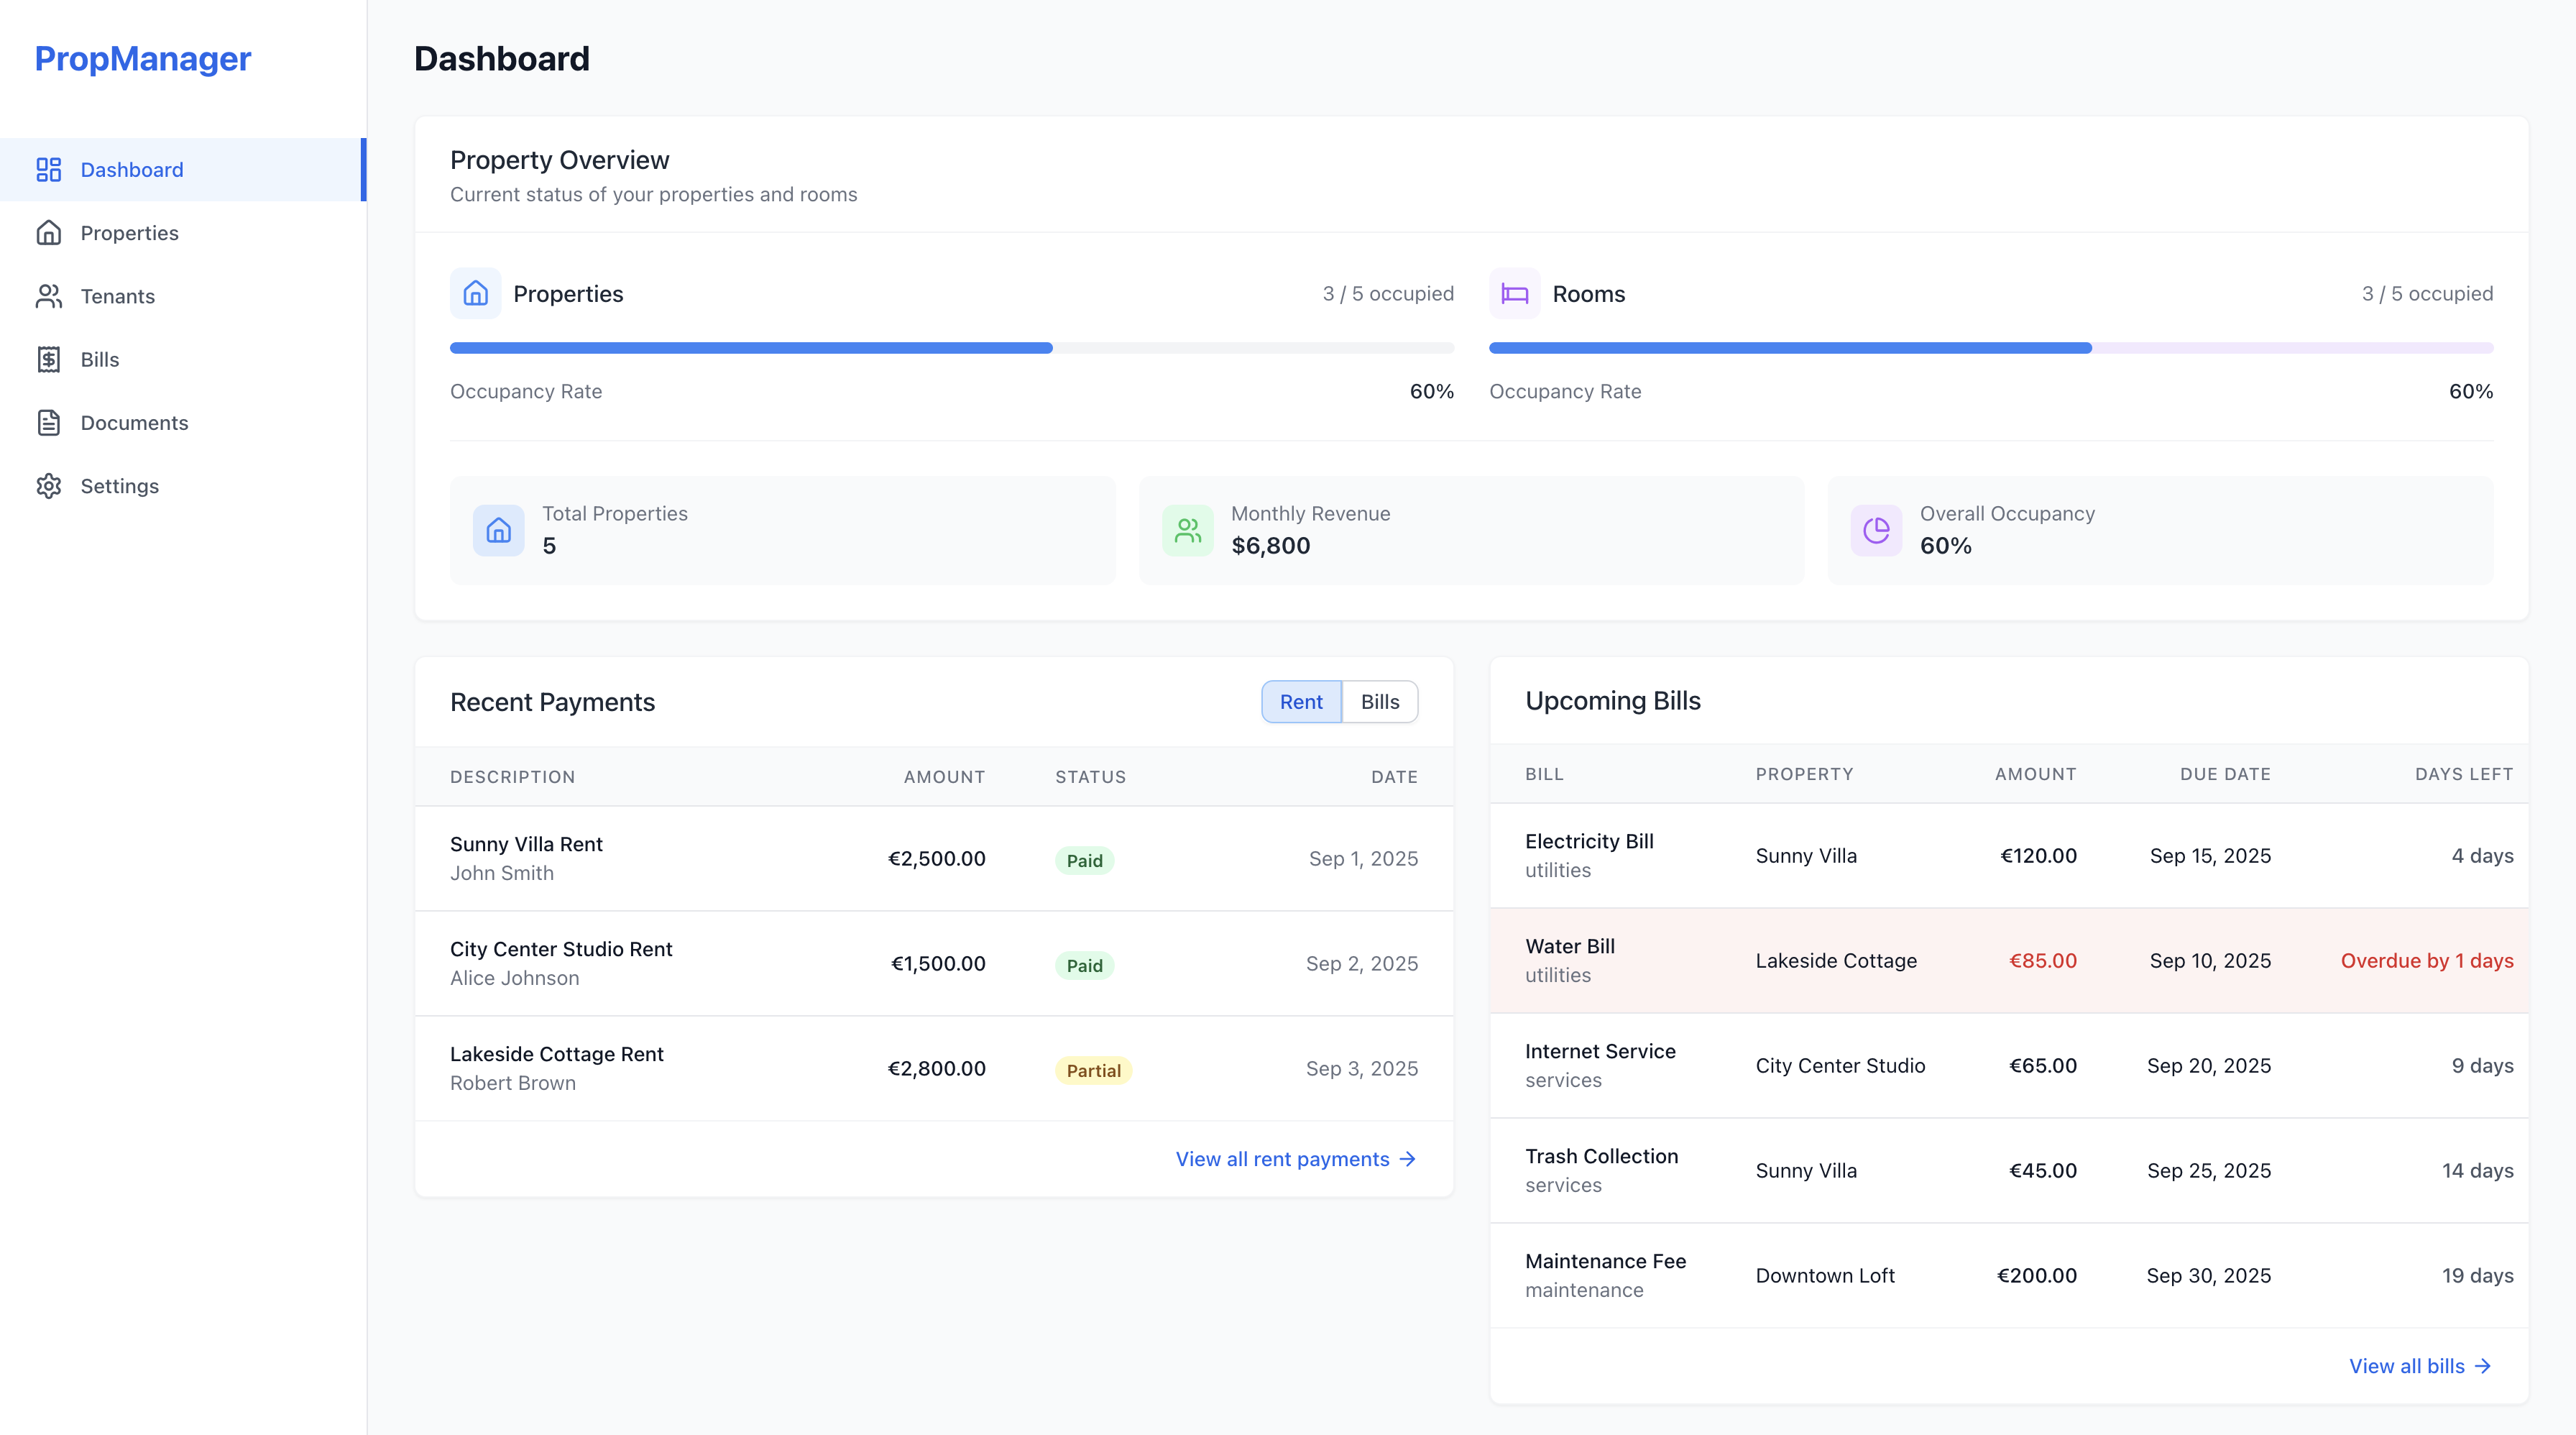Click the PropManager logo

click(x=142, y=59)
